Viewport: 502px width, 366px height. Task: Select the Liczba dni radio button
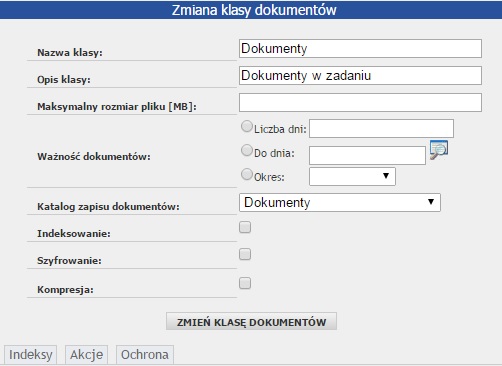point(247,126)
